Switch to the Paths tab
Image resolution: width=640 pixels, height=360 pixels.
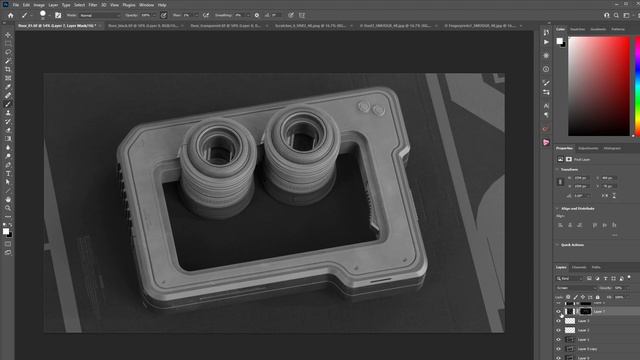(x=596, y=267)
